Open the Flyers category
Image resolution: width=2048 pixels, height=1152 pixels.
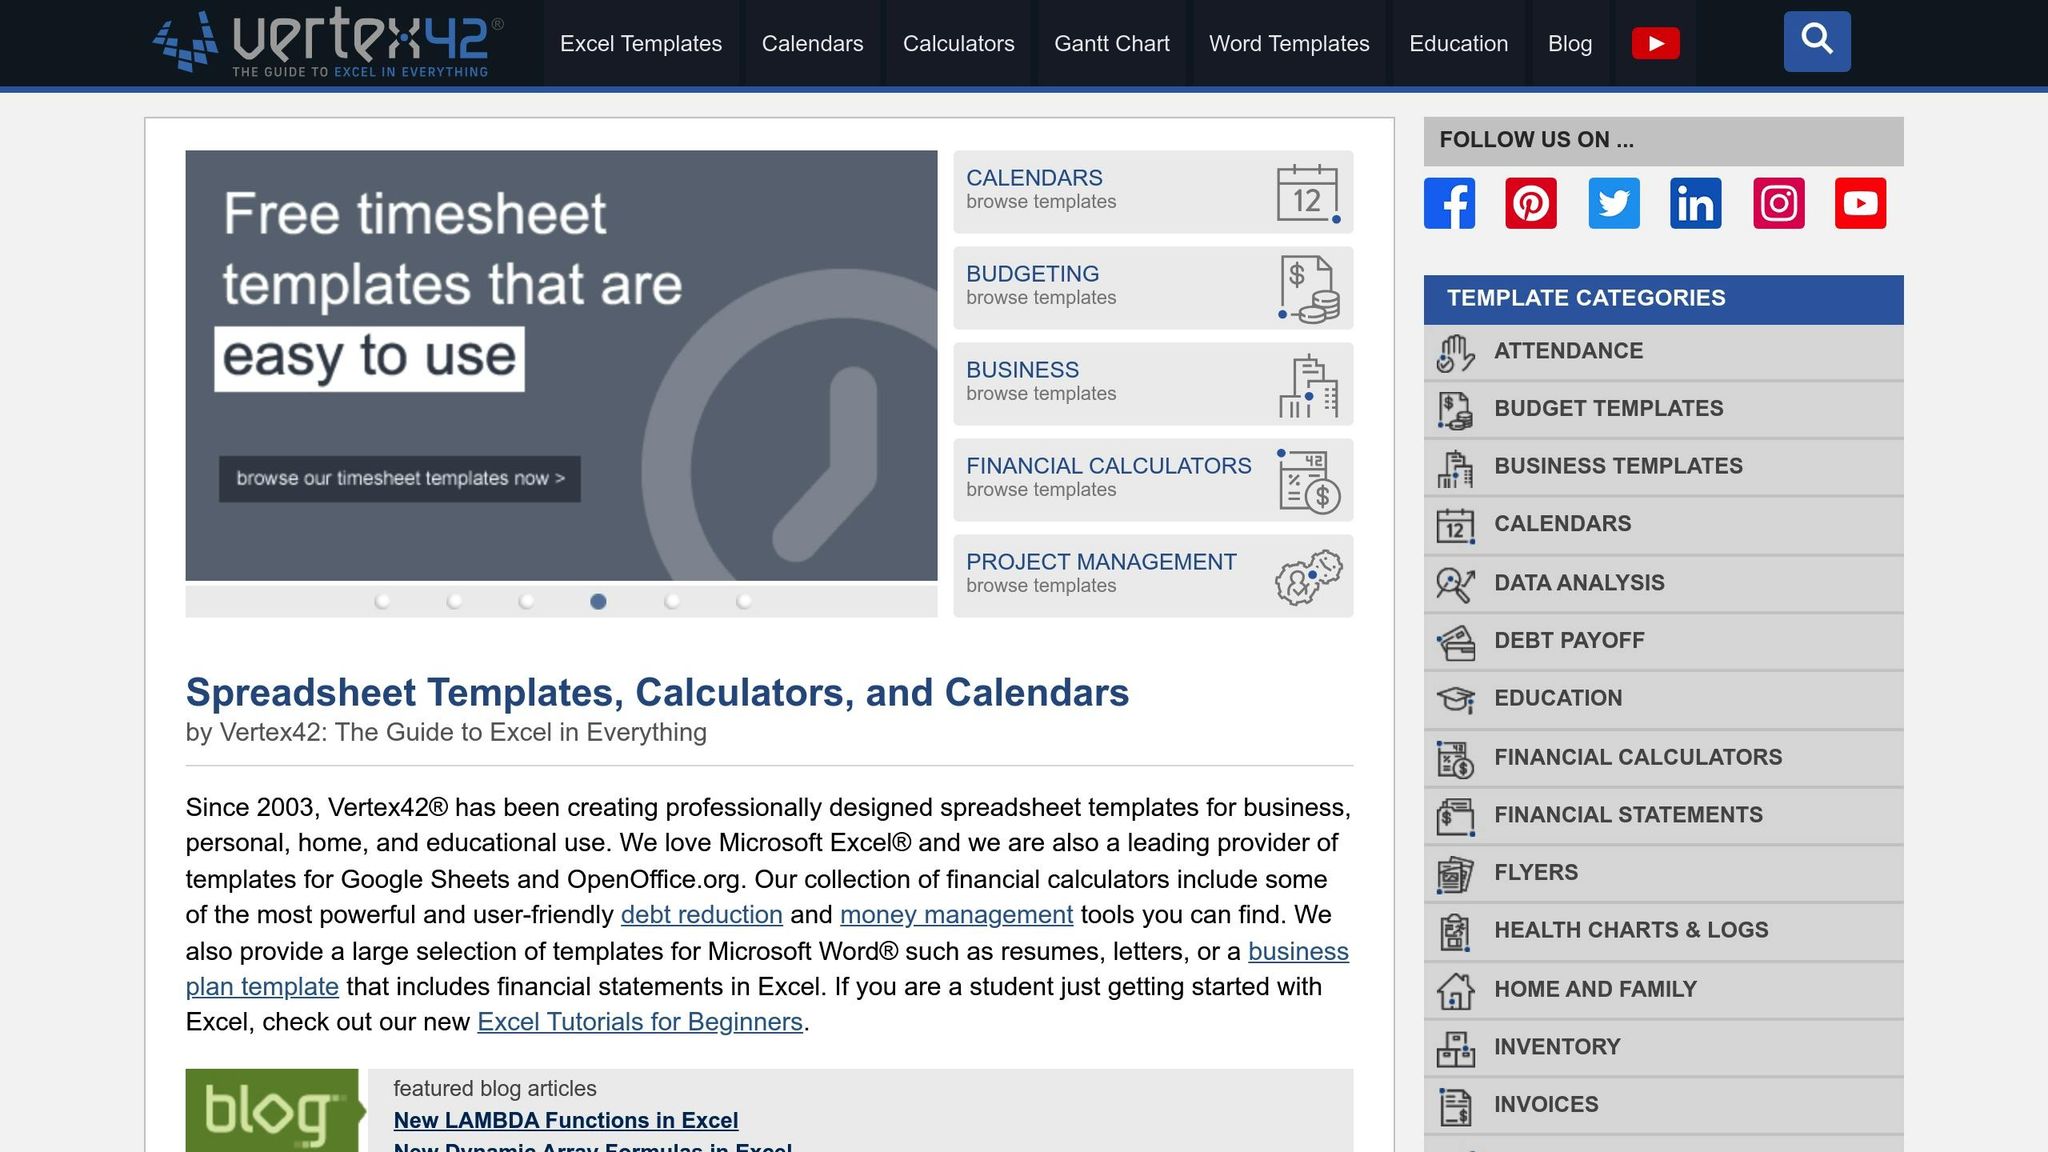[1664, 873]
